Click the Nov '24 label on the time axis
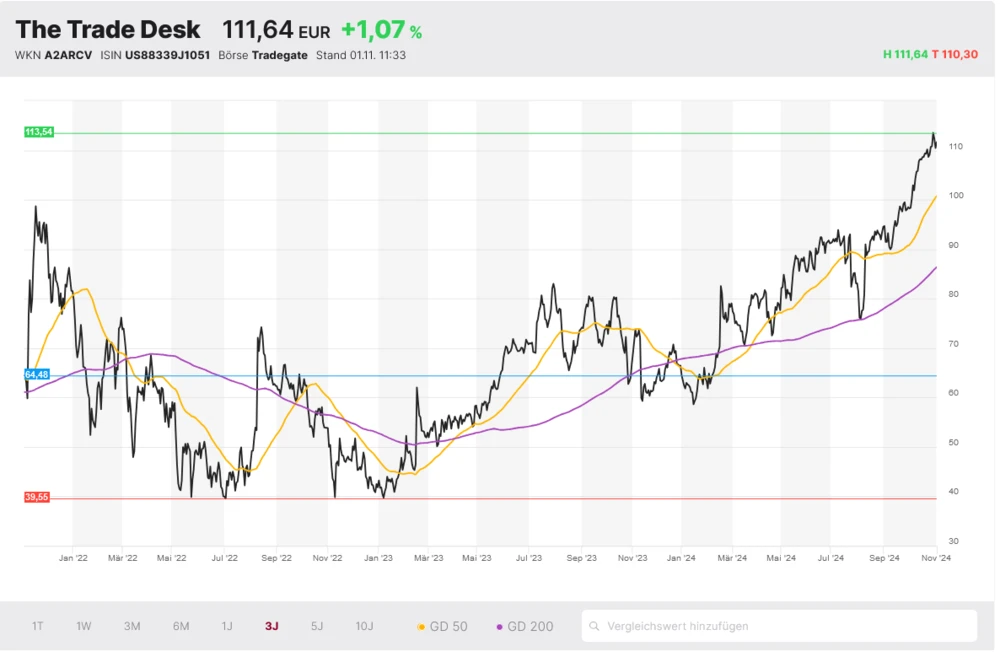This screenshot has width=1000, height=657. 936,559
